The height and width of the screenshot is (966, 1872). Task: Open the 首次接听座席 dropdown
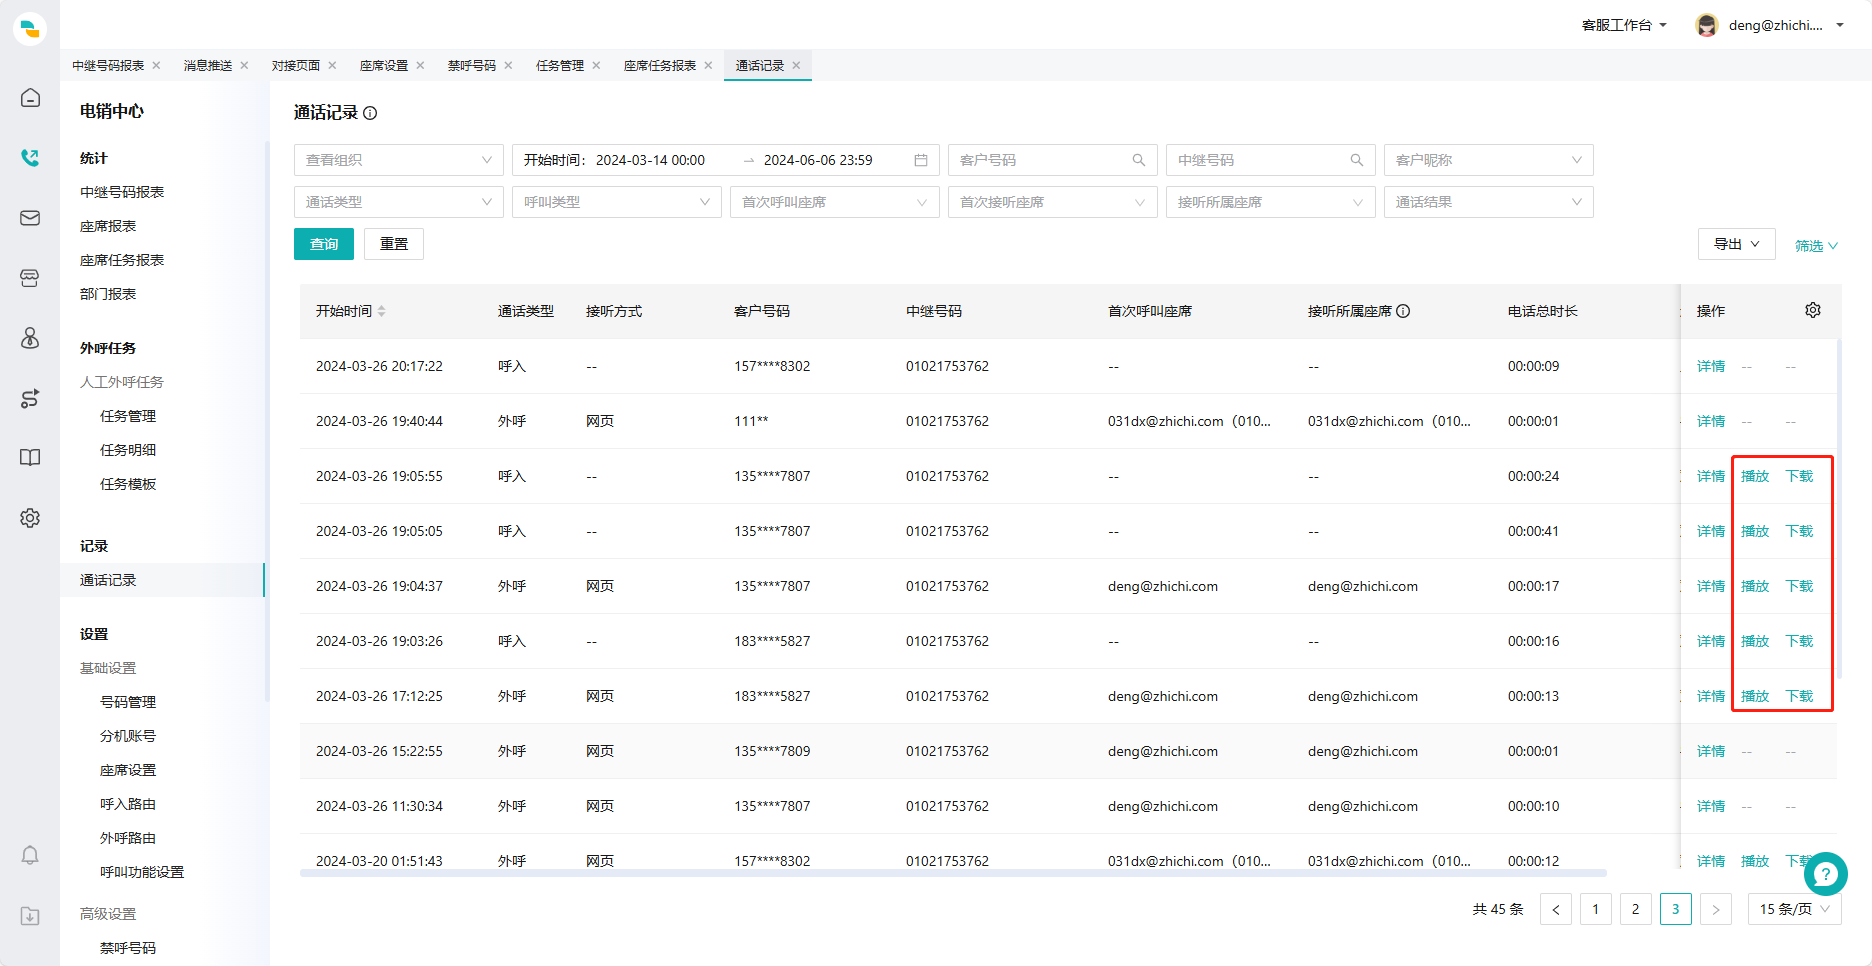(1053, 202)
